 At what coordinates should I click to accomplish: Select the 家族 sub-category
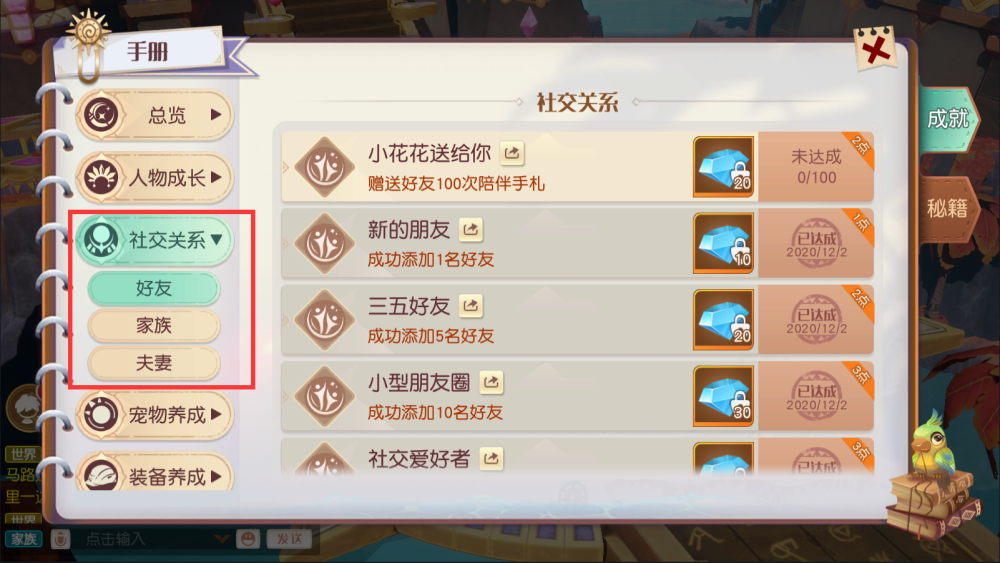154,326
